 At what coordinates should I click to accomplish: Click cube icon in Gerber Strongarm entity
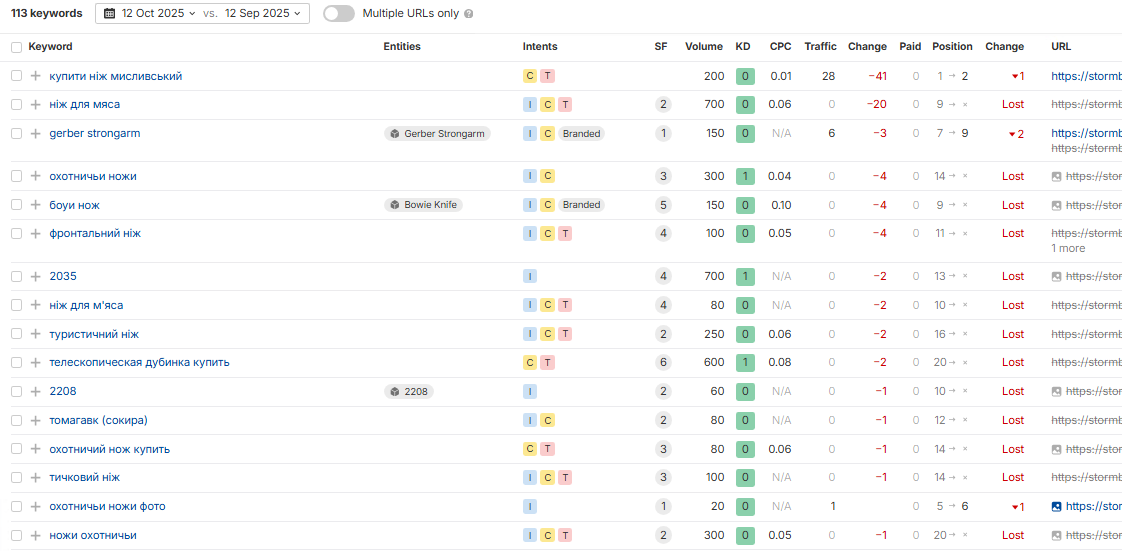pos(394,133)
